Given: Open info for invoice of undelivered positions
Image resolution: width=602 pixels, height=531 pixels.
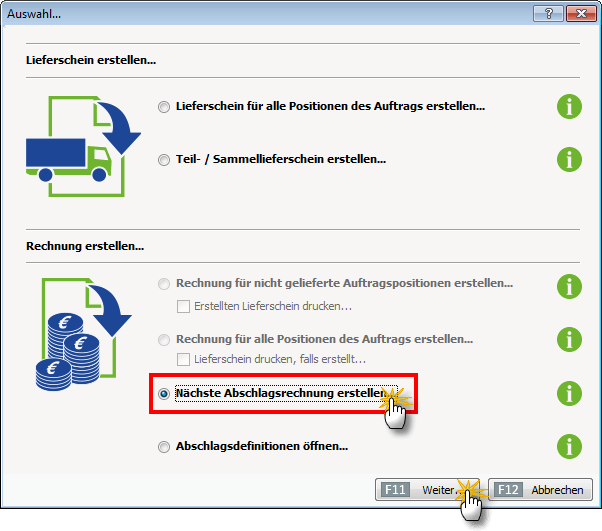Looking at the screenshot, I should (569, 286).
